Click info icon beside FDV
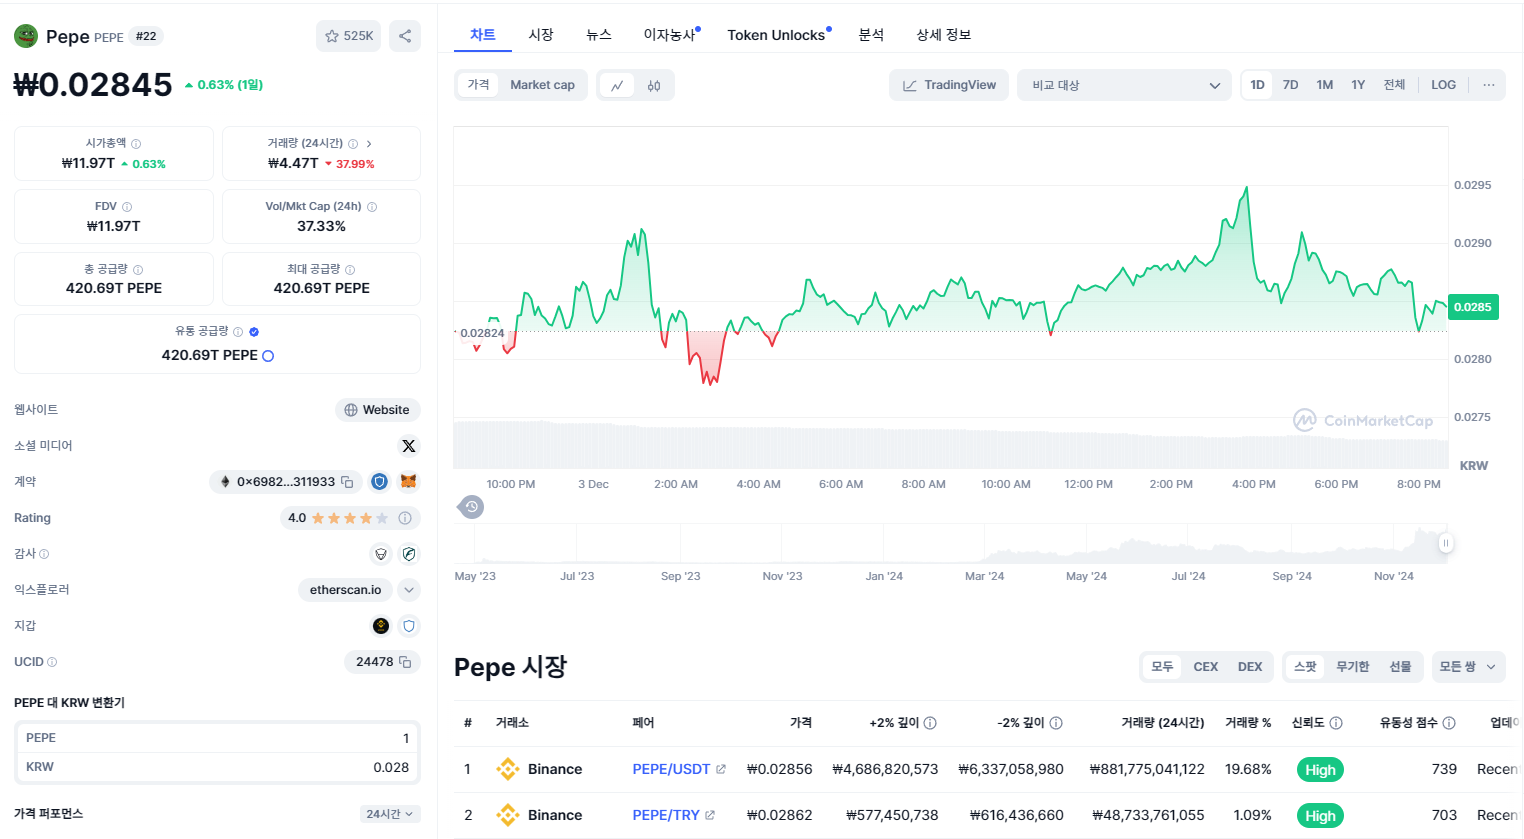Viewport: 1524px width, 839px height. click(127, 207)
